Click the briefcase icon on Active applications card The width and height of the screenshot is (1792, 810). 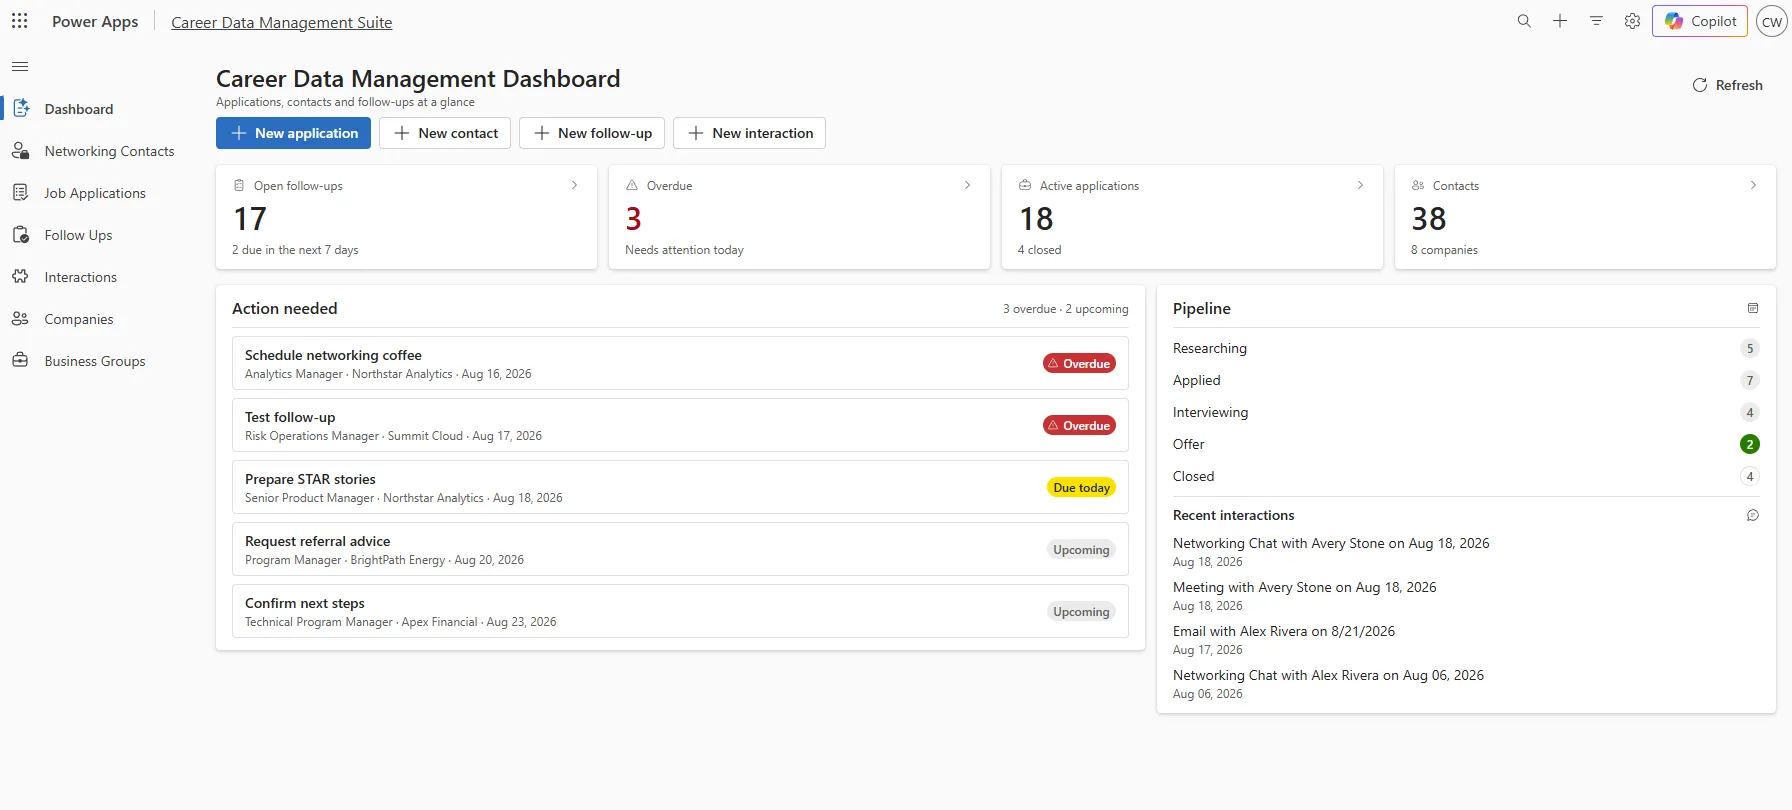(x=1025, y=185)
